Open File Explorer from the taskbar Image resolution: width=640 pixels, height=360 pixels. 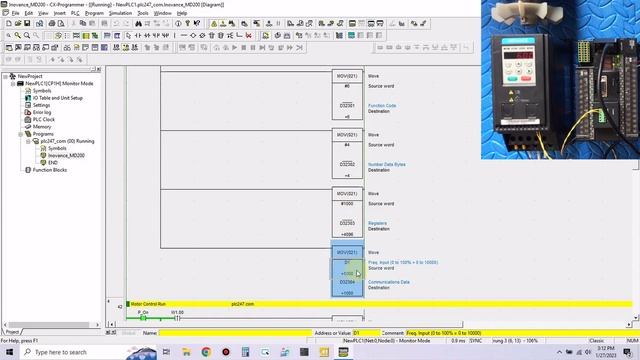[187, 352]
